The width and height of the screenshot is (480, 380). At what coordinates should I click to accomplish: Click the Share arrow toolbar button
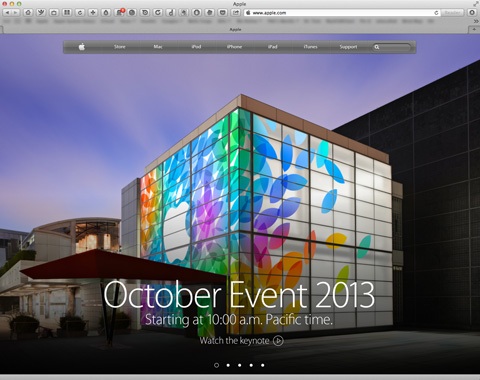point(236,13)
